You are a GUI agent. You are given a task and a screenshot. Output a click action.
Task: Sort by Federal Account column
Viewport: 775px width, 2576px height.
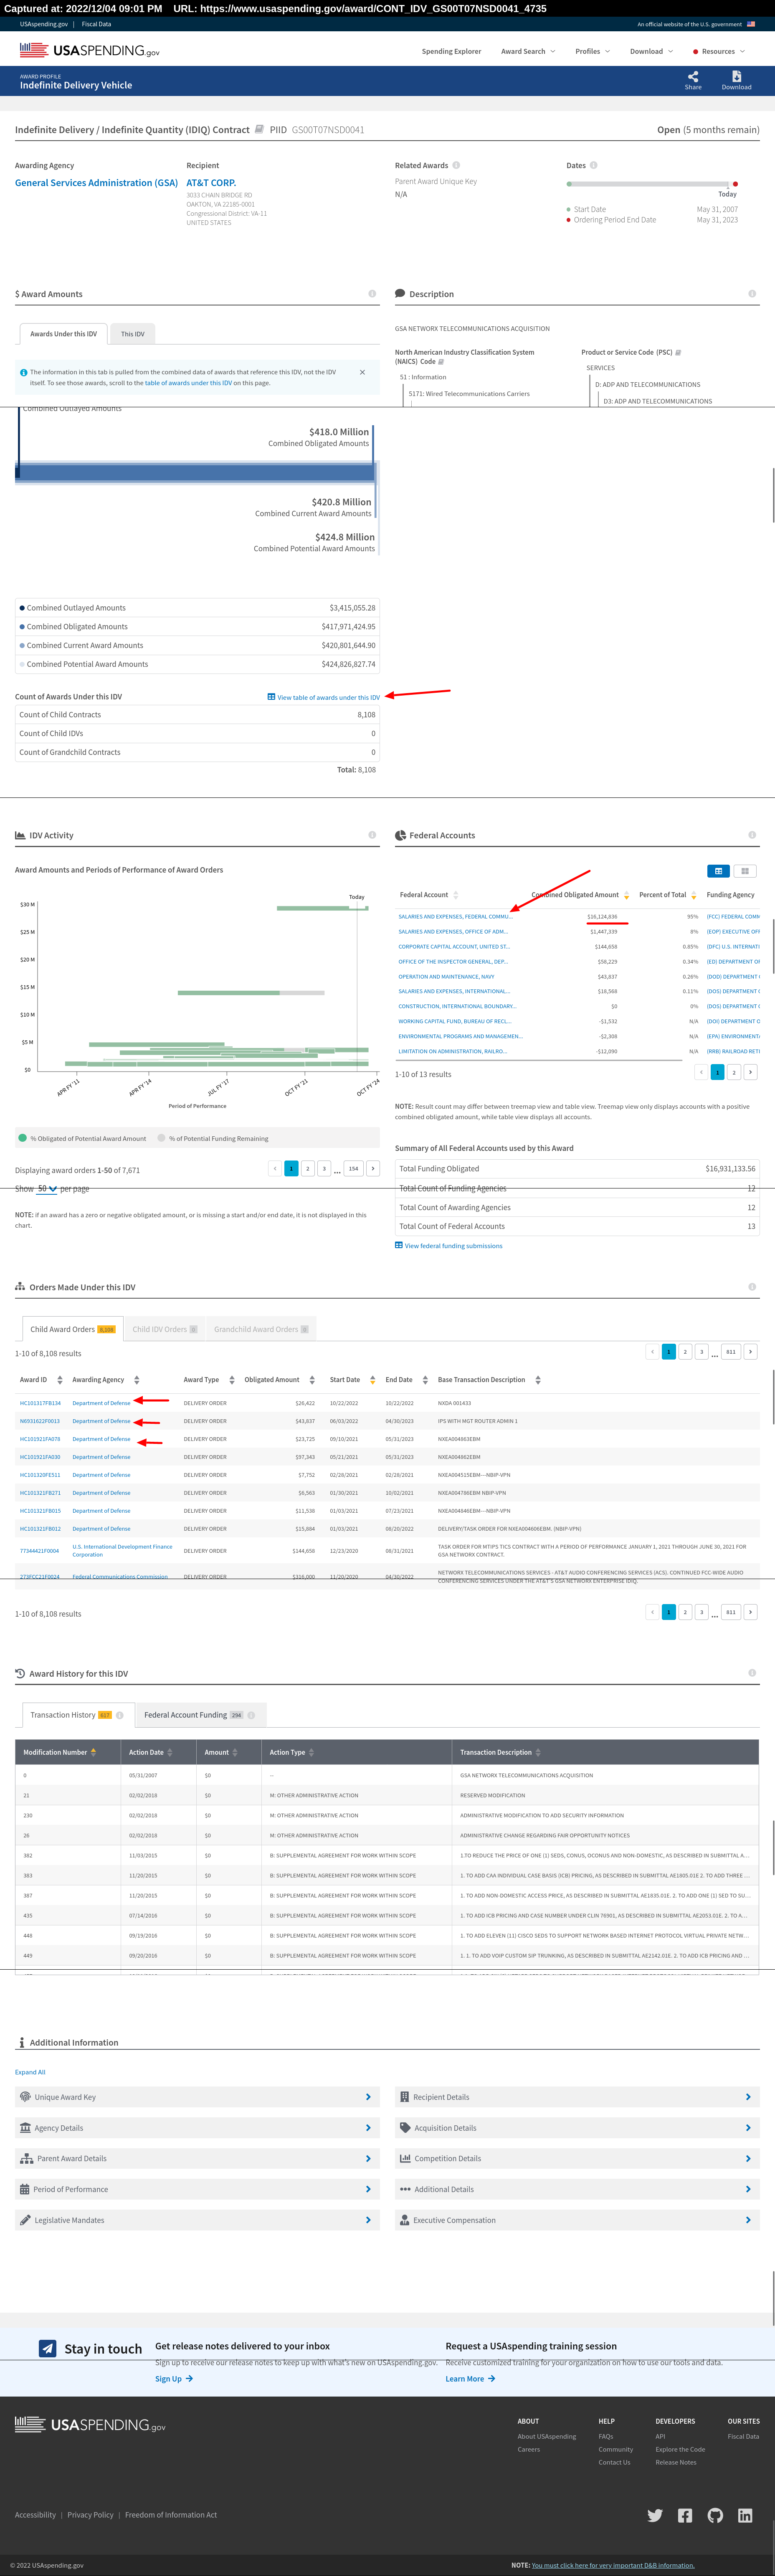click(x=456, y=895)
